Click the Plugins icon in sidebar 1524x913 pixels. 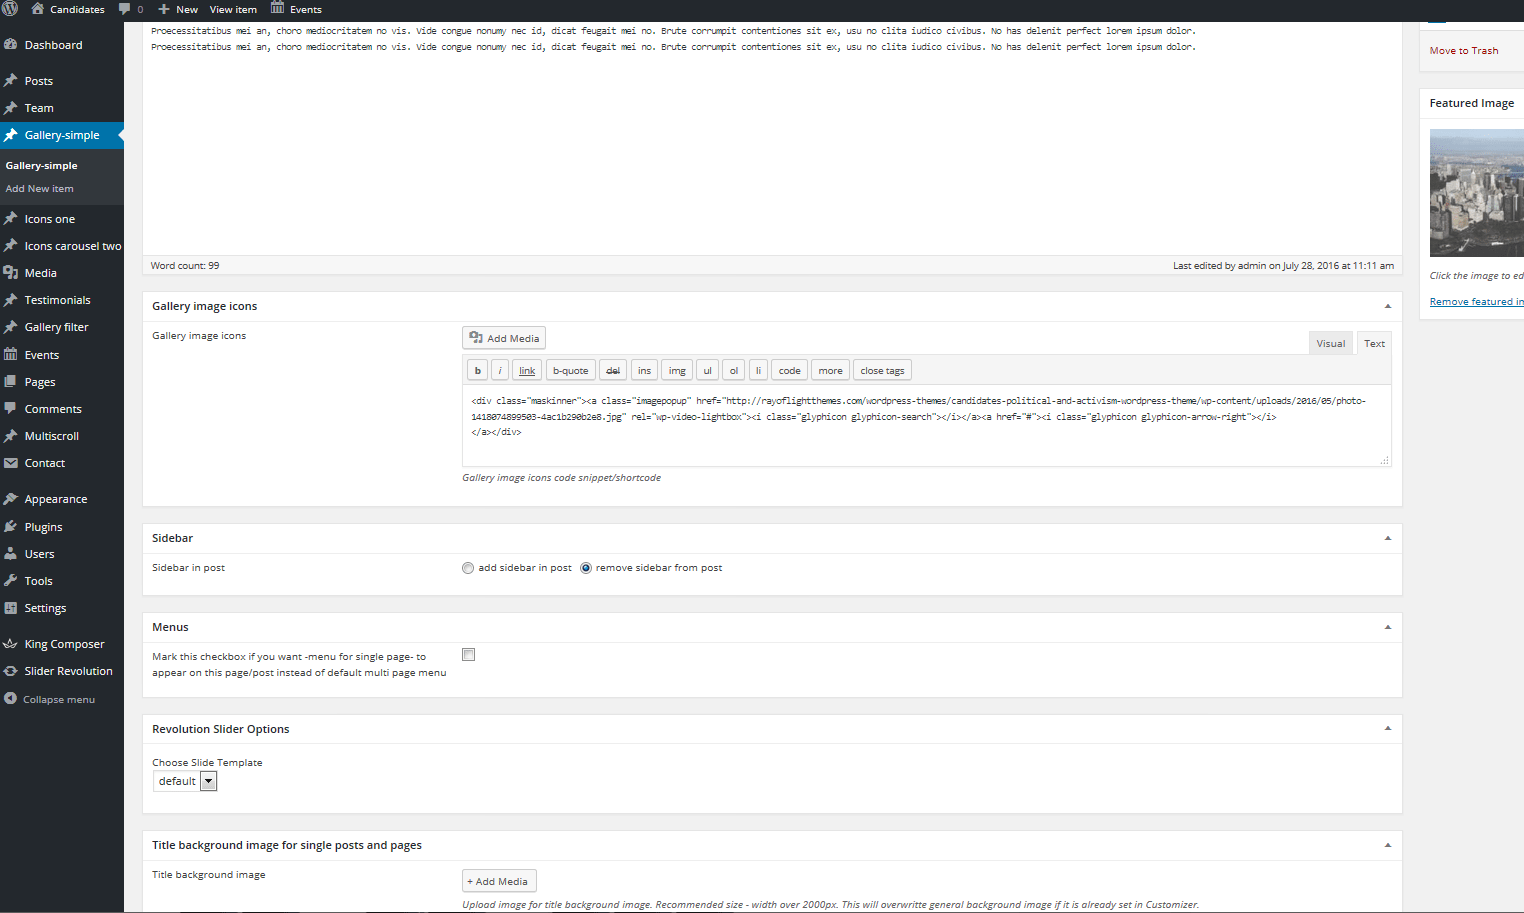click(x=11, y=527)
